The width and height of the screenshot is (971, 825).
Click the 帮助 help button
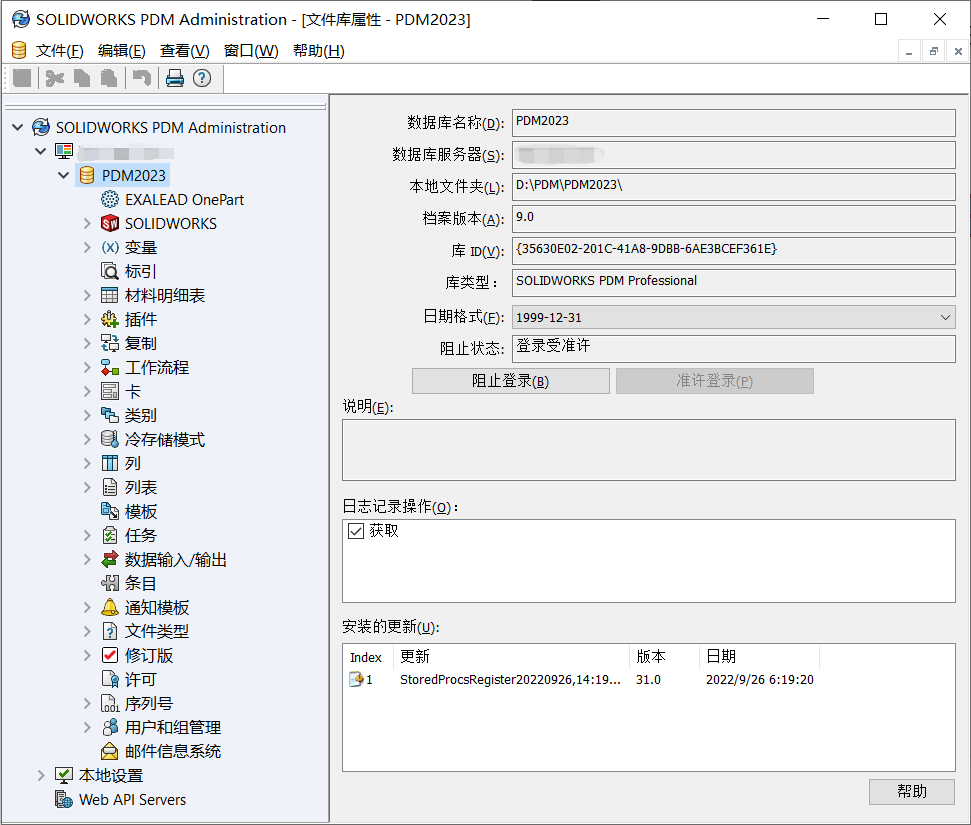coord(911,791)
